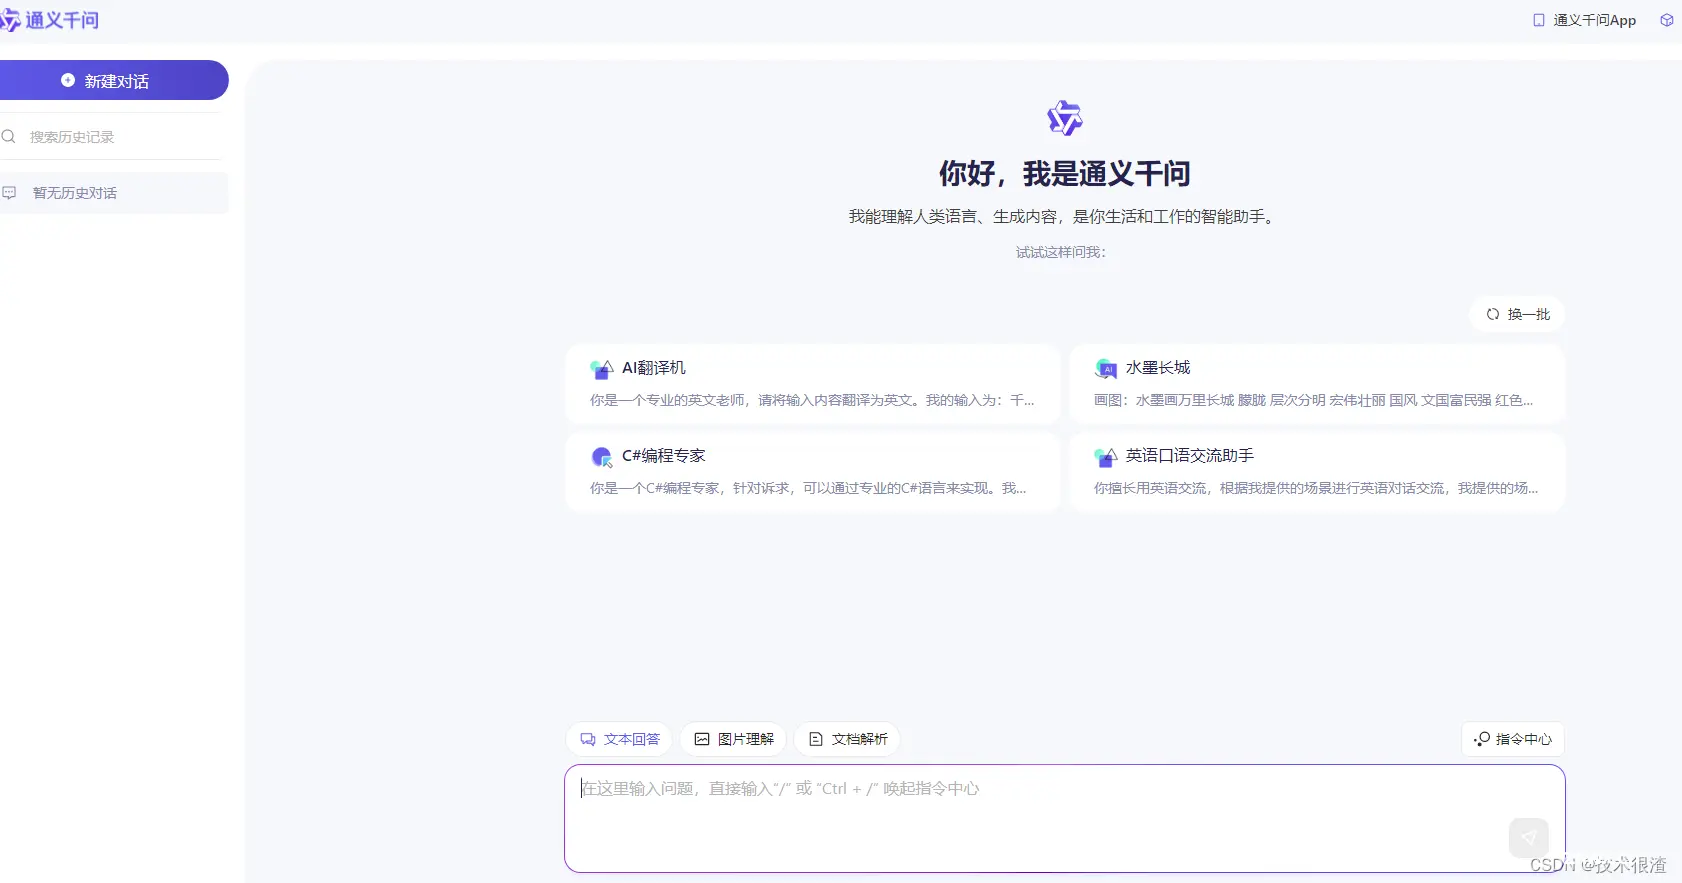Open the C#编程专家 prompt card
This screenshot has width=1682, height=883.
(813, 472)
